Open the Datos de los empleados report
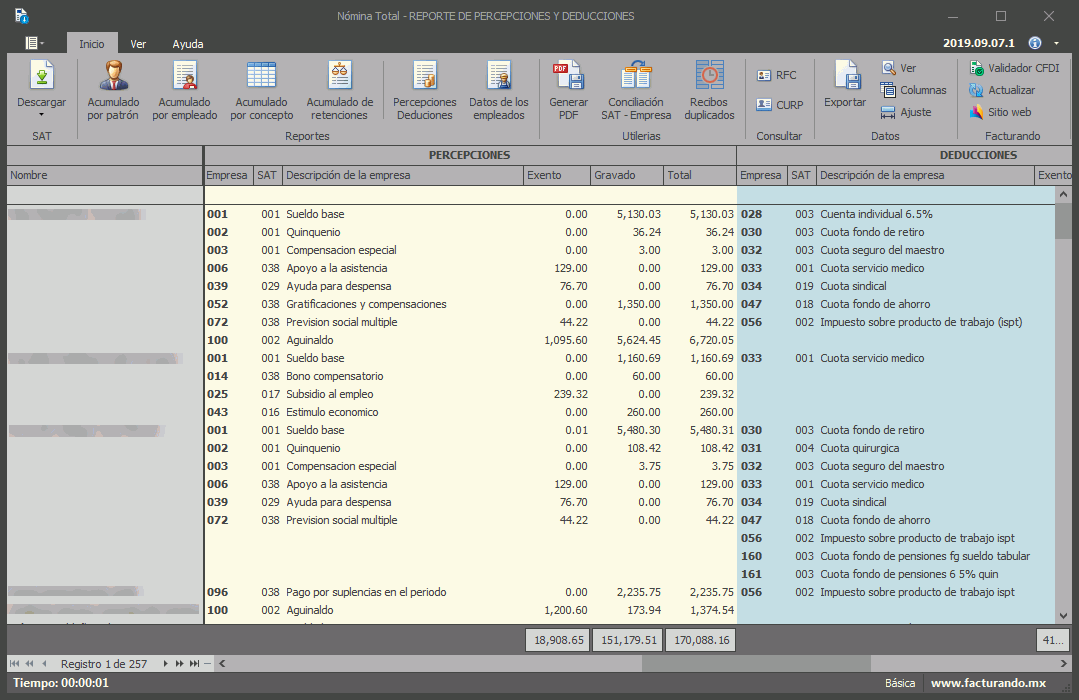The height and width of the screenshot is (700, 1079). tap(498, 77)
